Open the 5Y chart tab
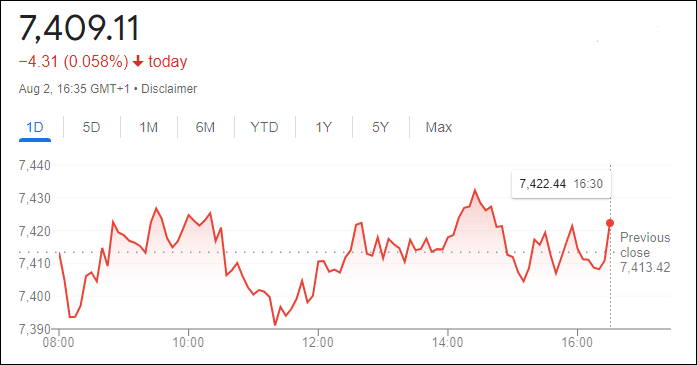The width and height of the screenshot is (697, 365). [x=380, y=128]
